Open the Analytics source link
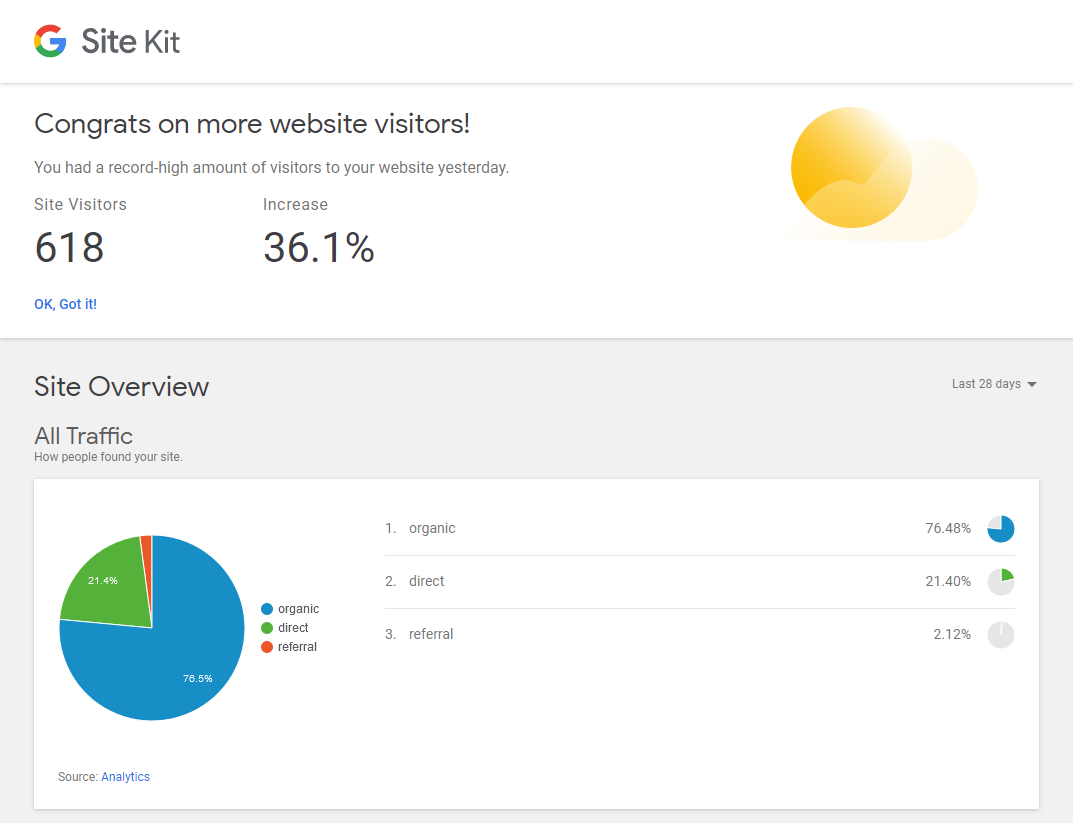Image resolution: width=1073 pixels, height=823 pixels. (125, 776)
